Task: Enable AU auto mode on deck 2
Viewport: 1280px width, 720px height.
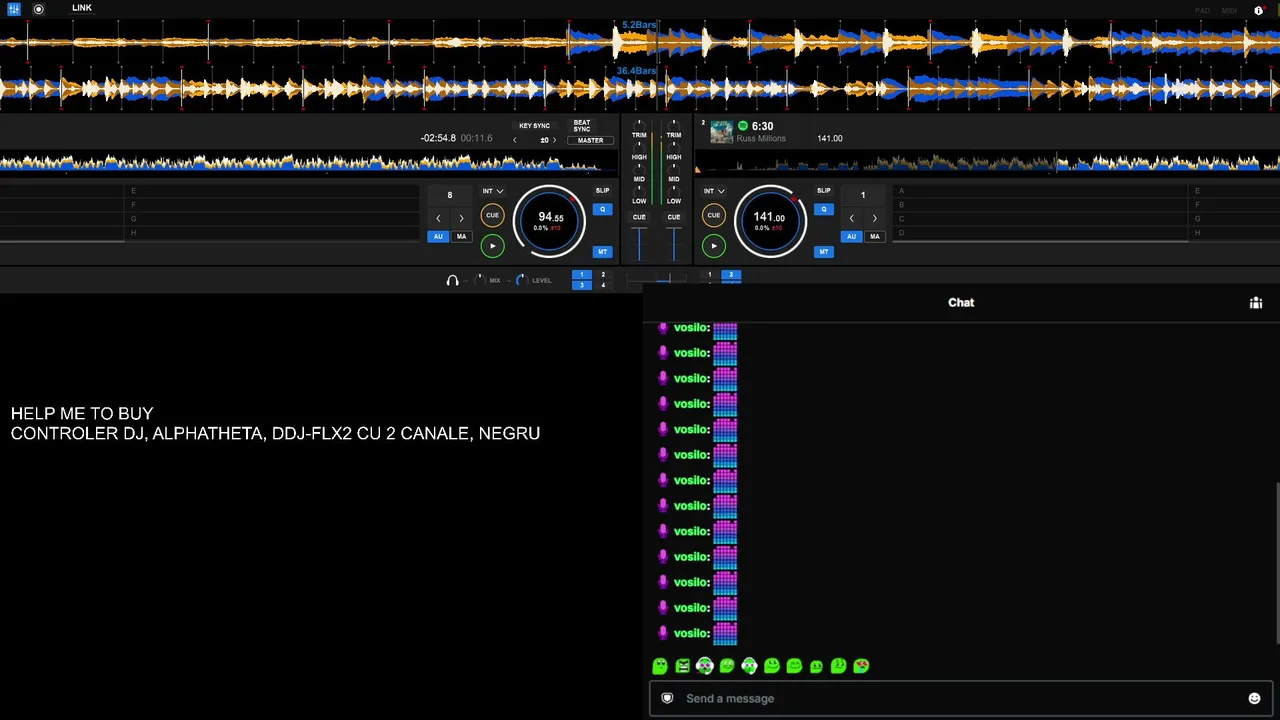Action: pyautogui.click(x=851, y=237)
